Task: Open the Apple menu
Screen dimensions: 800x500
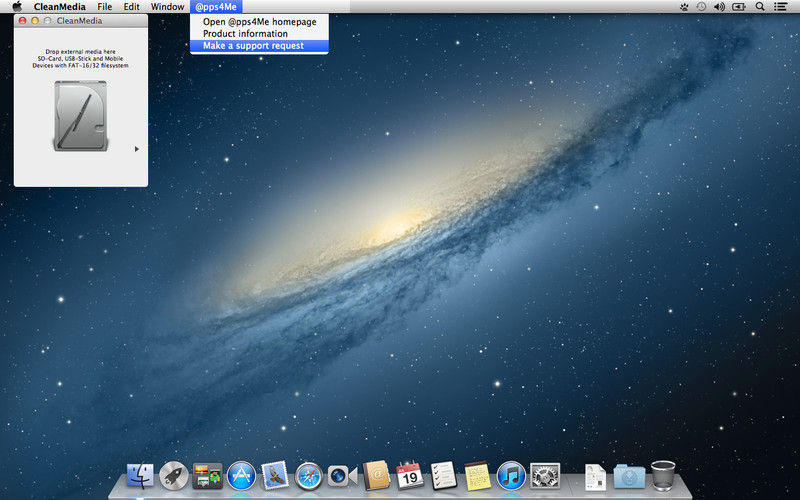Action: pos(17,7)
